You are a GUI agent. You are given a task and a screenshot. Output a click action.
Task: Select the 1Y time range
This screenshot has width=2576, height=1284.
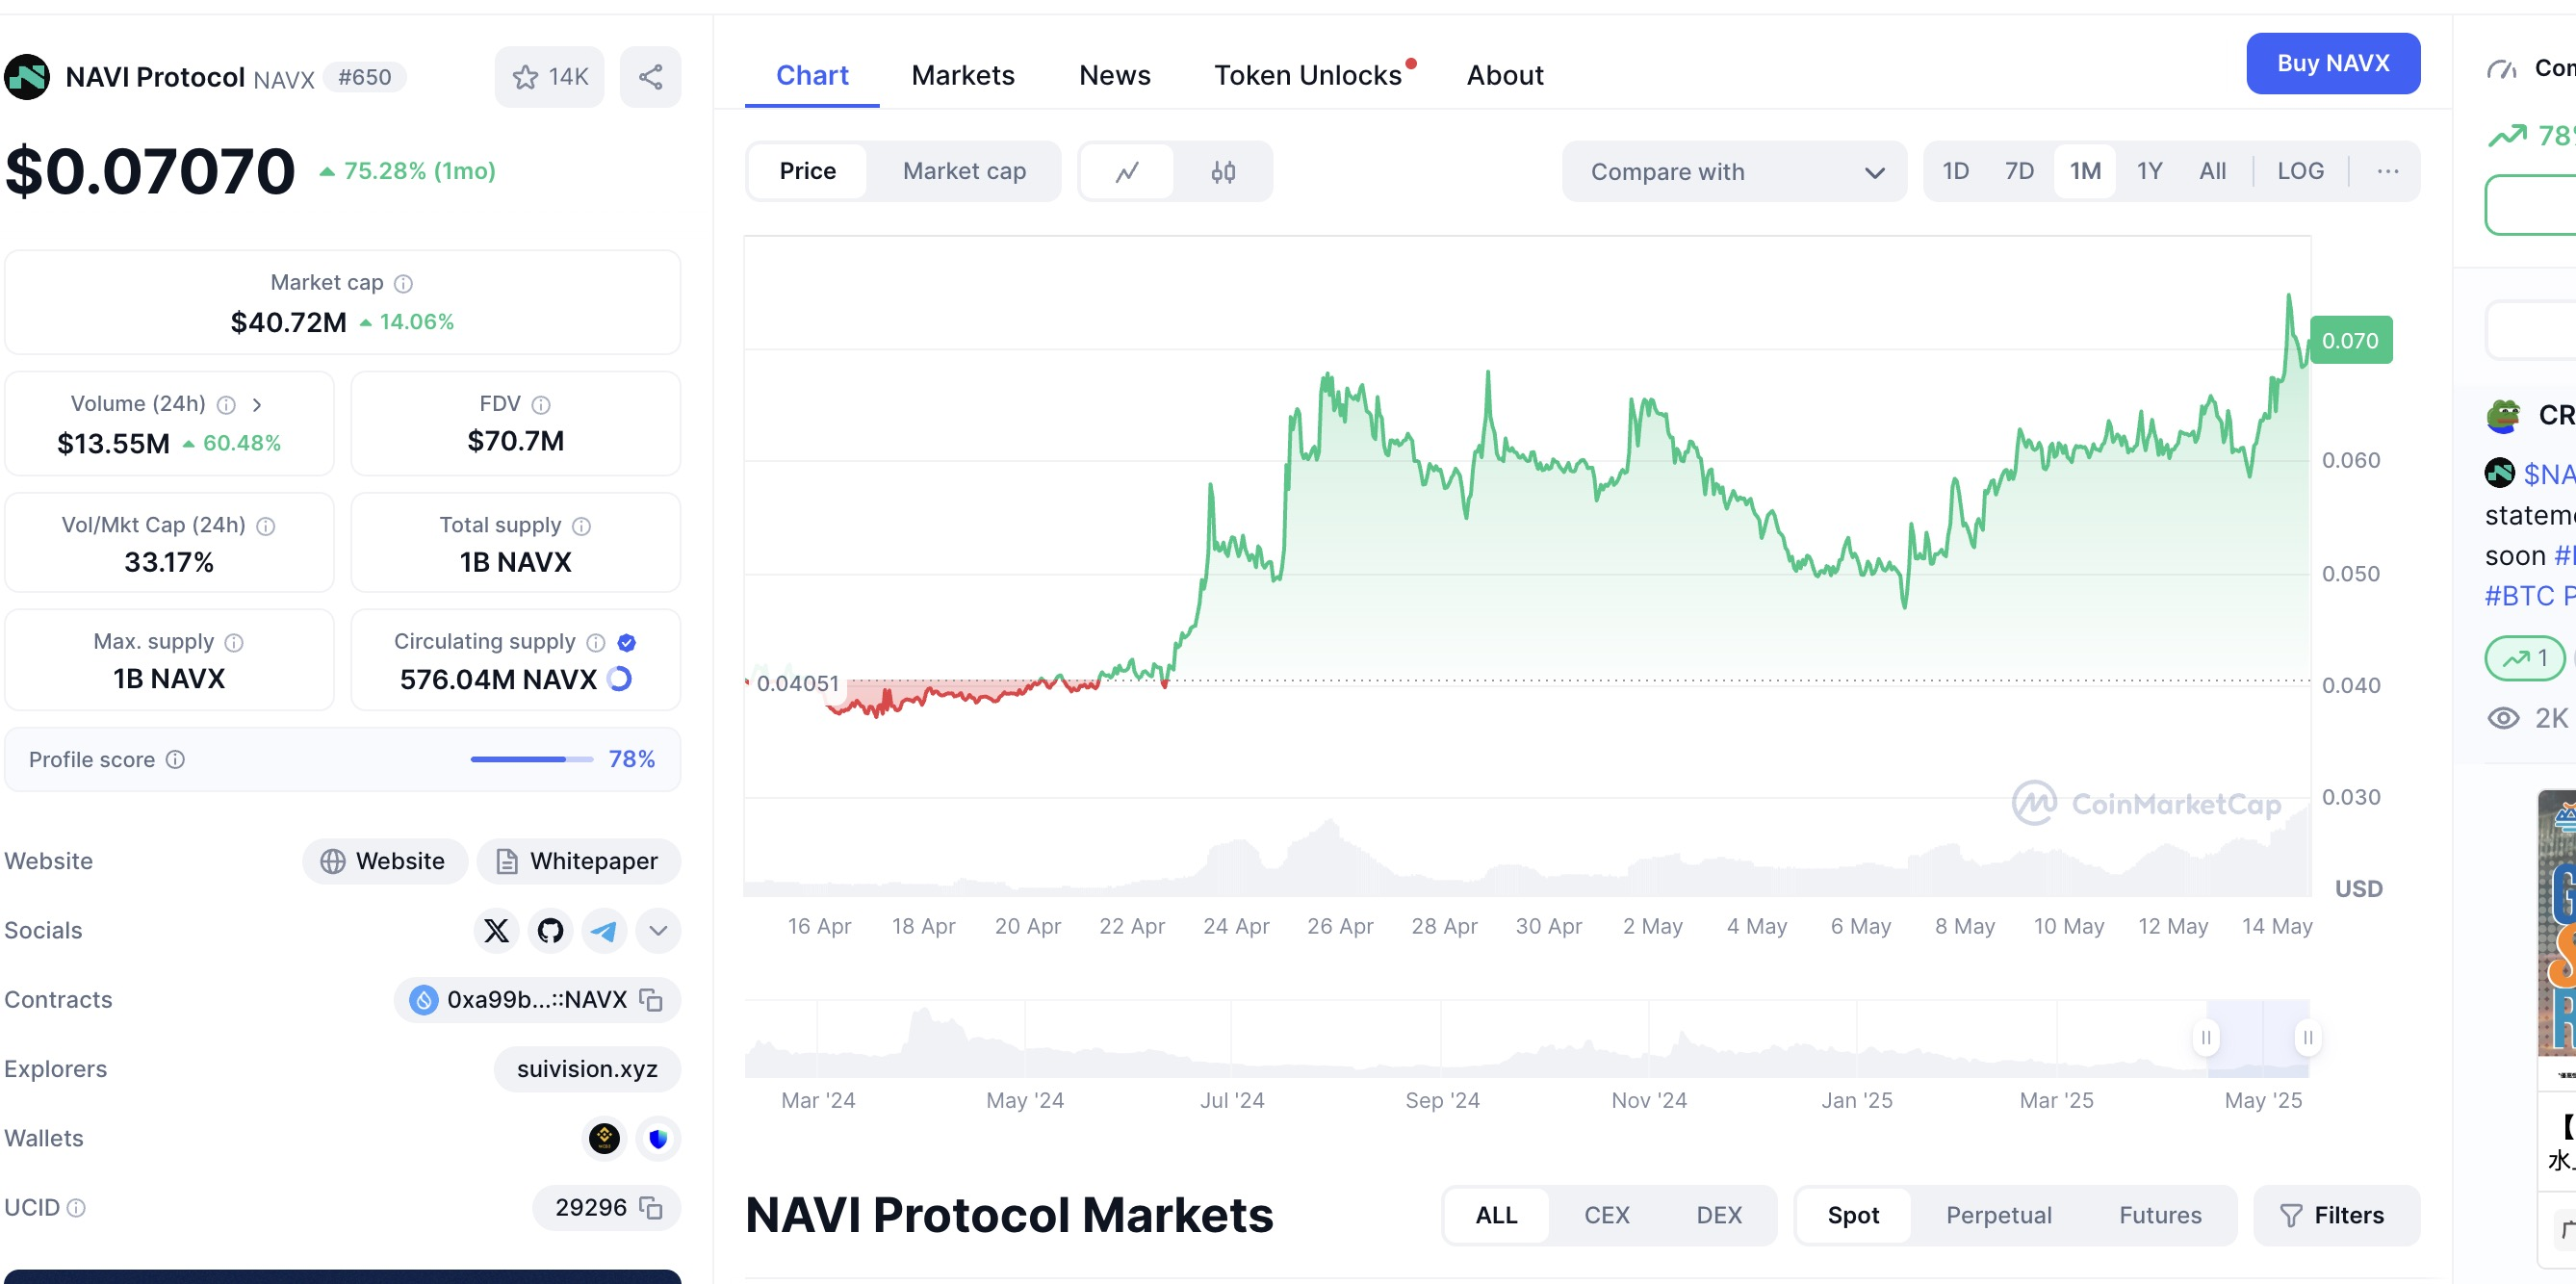2149,171
